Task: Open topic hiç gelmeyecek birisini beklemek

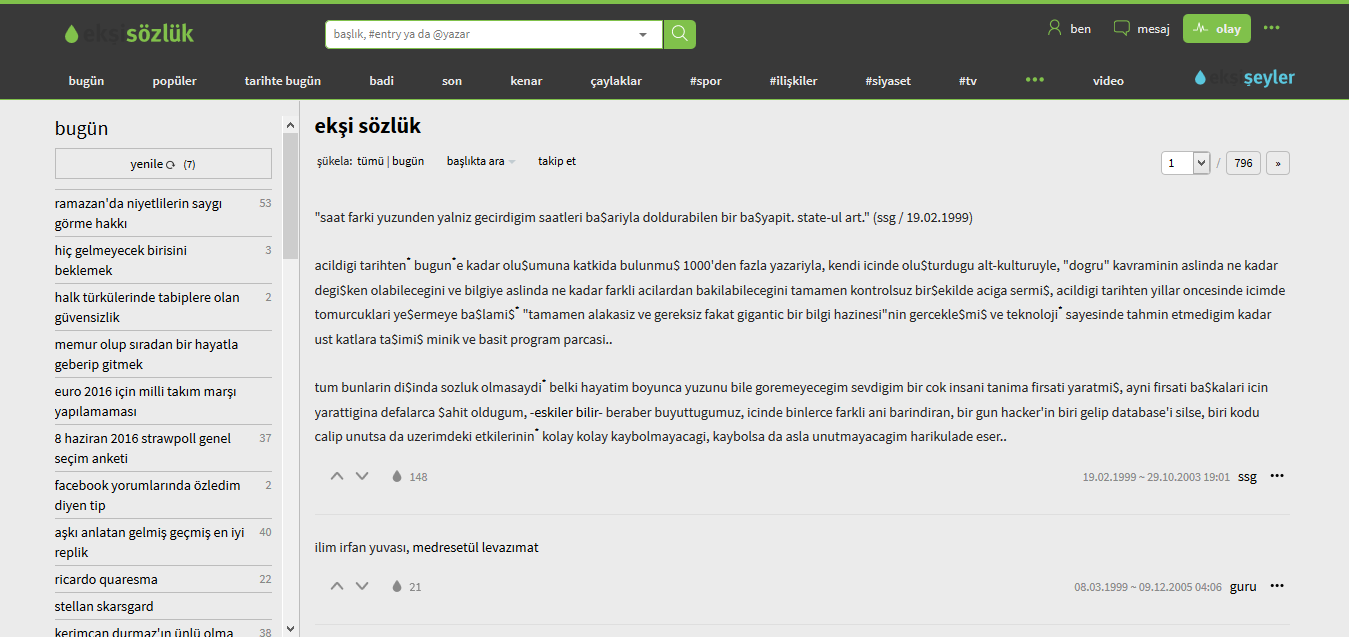Action: click(x=163, y=260)
